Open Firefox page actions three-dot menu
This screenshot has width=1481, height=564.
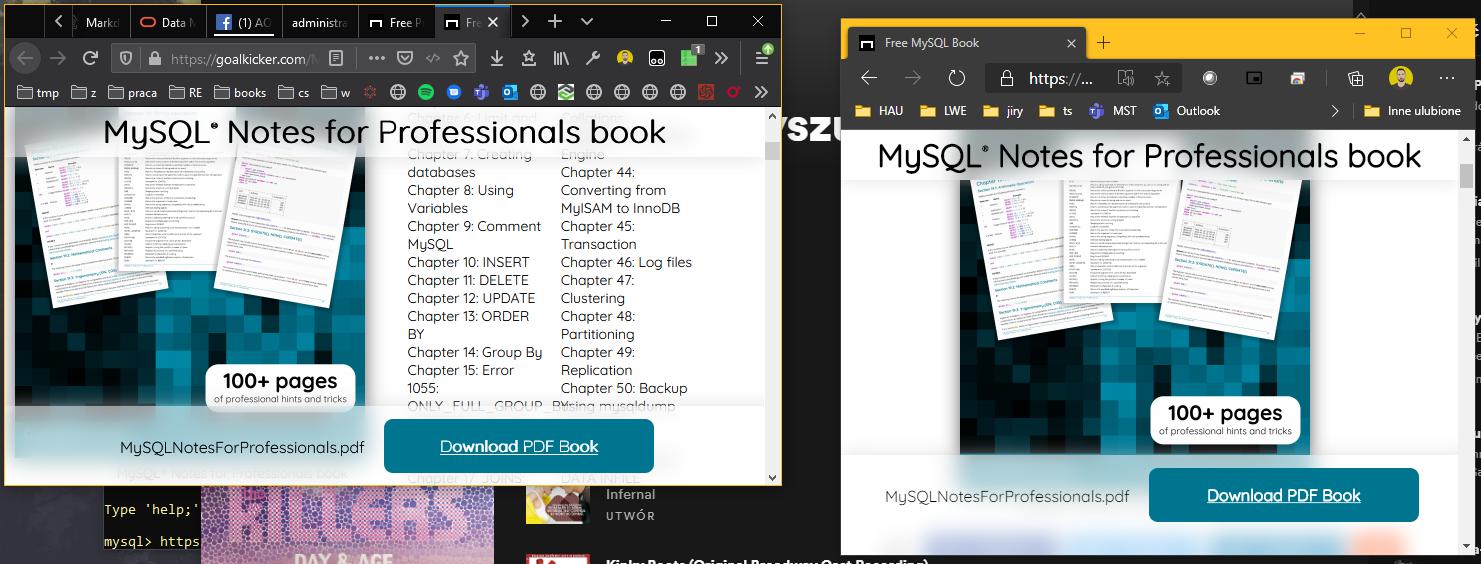(x=377, y=59)
